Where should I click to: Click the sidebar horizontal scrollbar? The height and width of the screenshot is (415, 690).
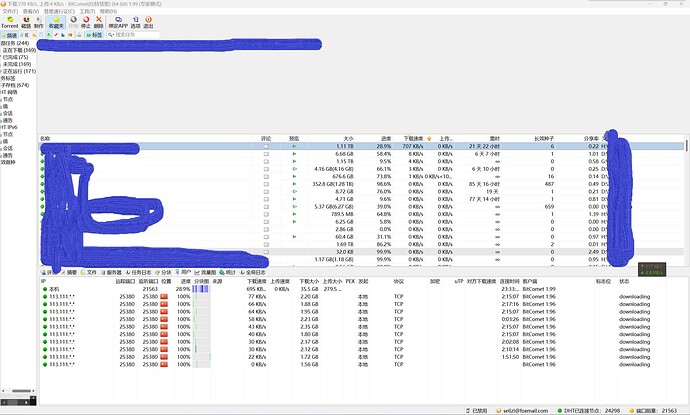[x=18, y=391]
